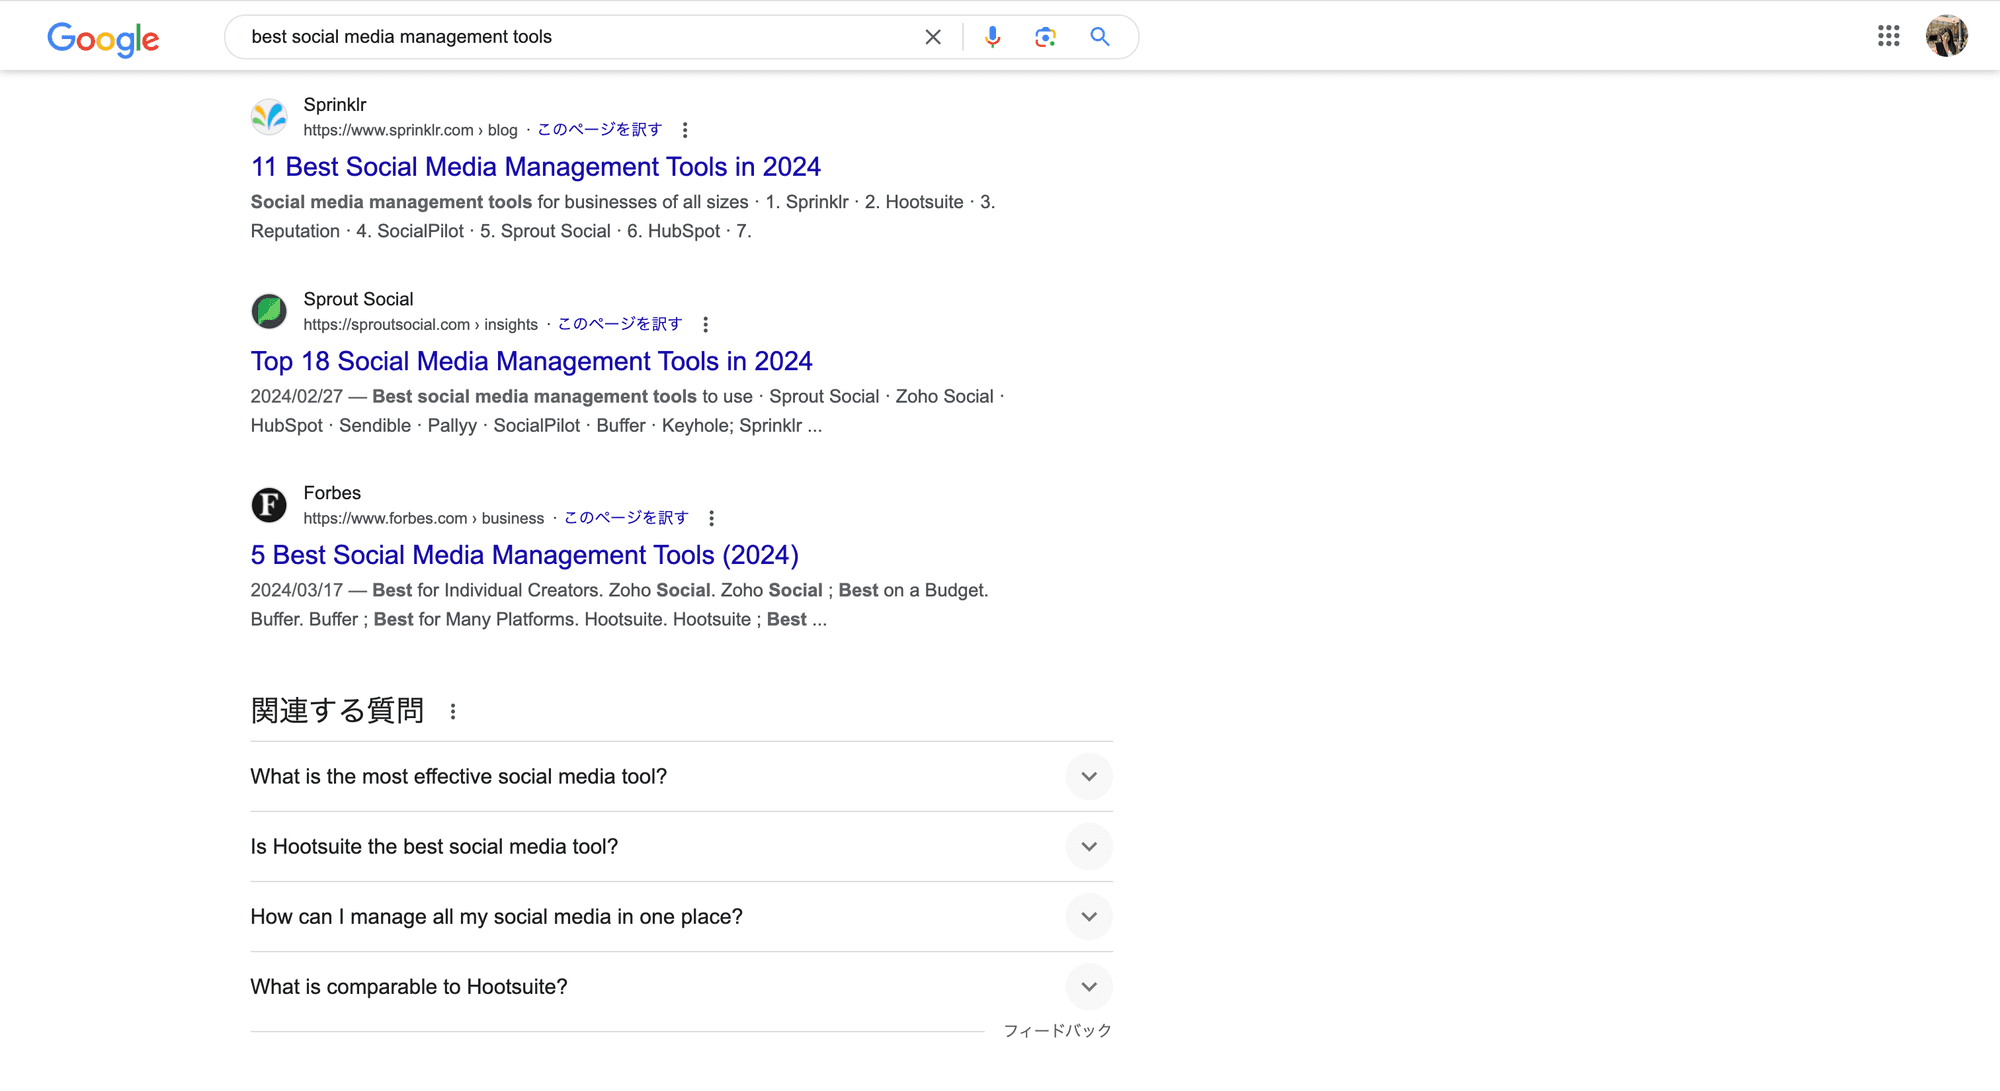Open the account profile picture menu

1946,36
